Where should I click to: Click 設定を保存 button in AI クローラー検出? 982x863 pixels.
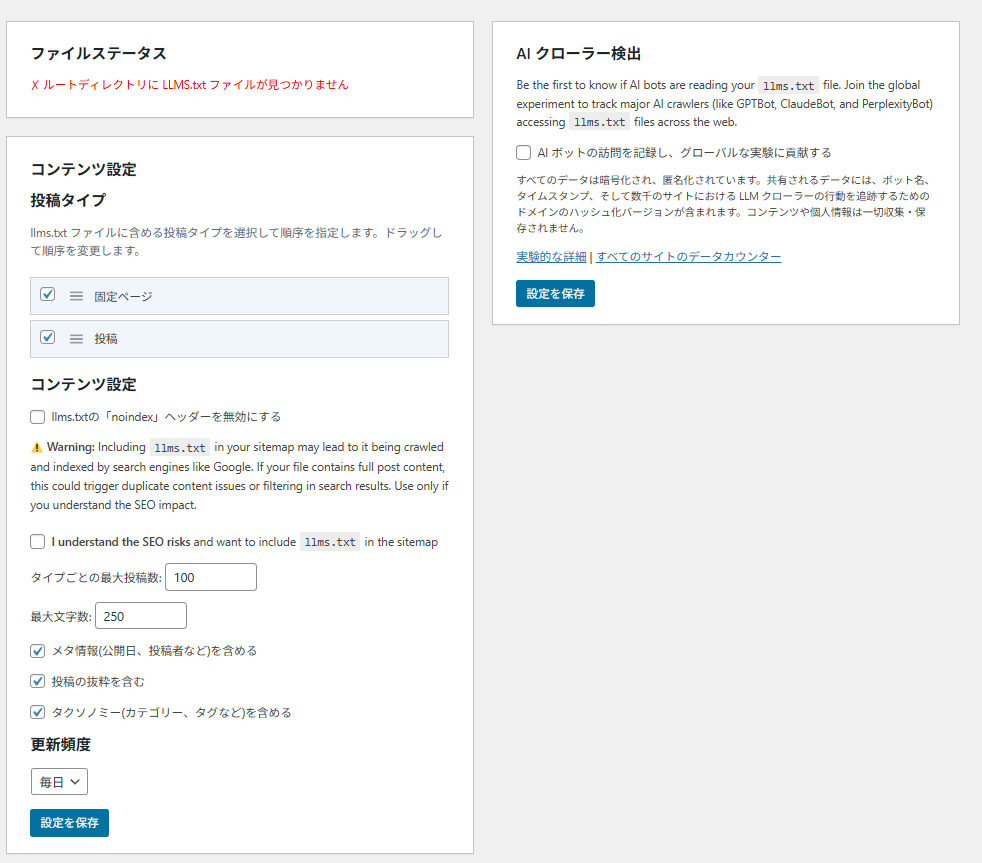pyautogui.click(x=556, y=294)
